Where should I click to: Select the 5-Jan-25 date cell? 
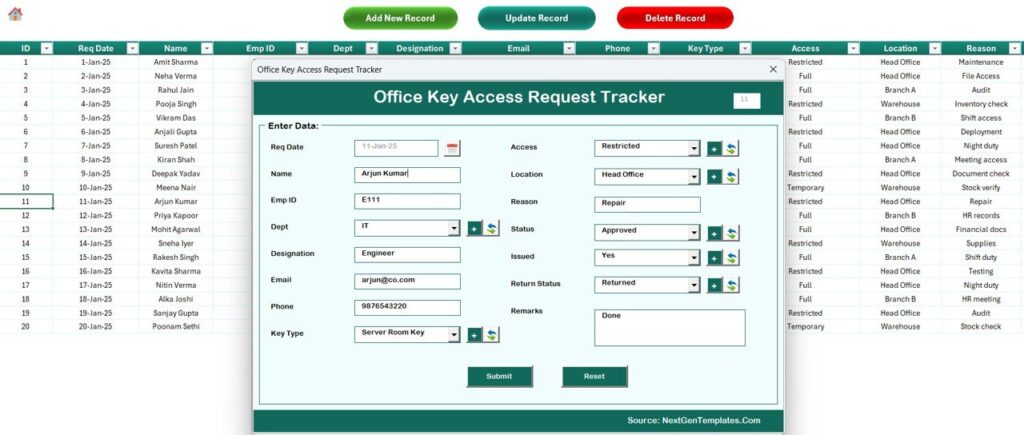pos(96,118)
